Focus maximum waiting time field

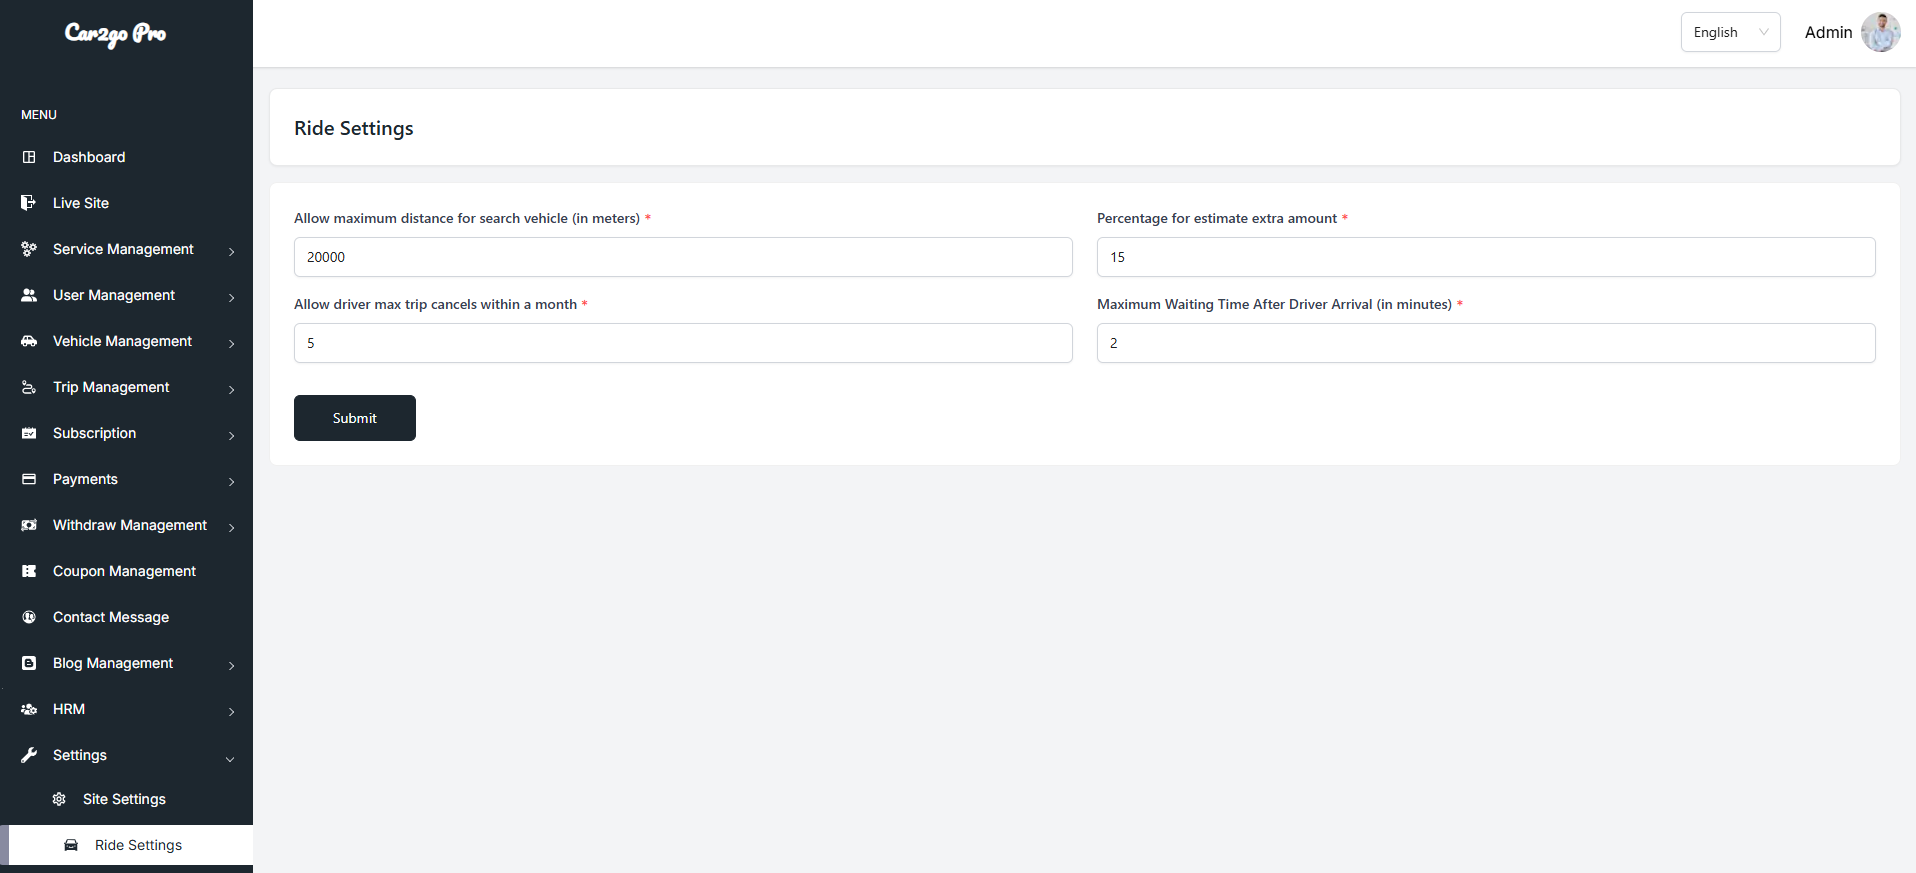[1486, 343]
